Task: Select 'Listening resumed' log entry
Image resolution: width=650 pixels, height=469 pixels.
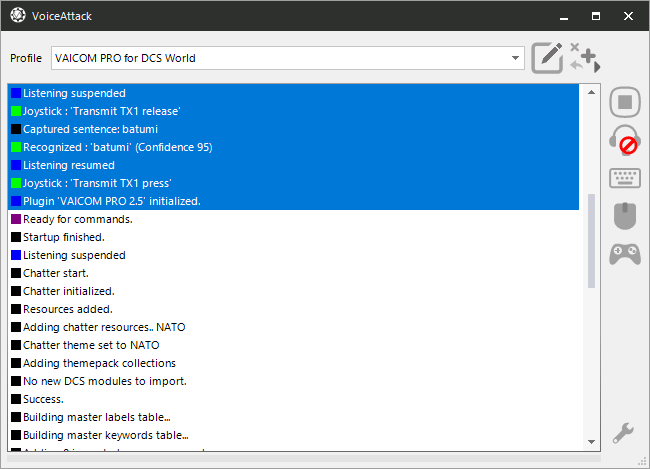Action: point(293,165)
